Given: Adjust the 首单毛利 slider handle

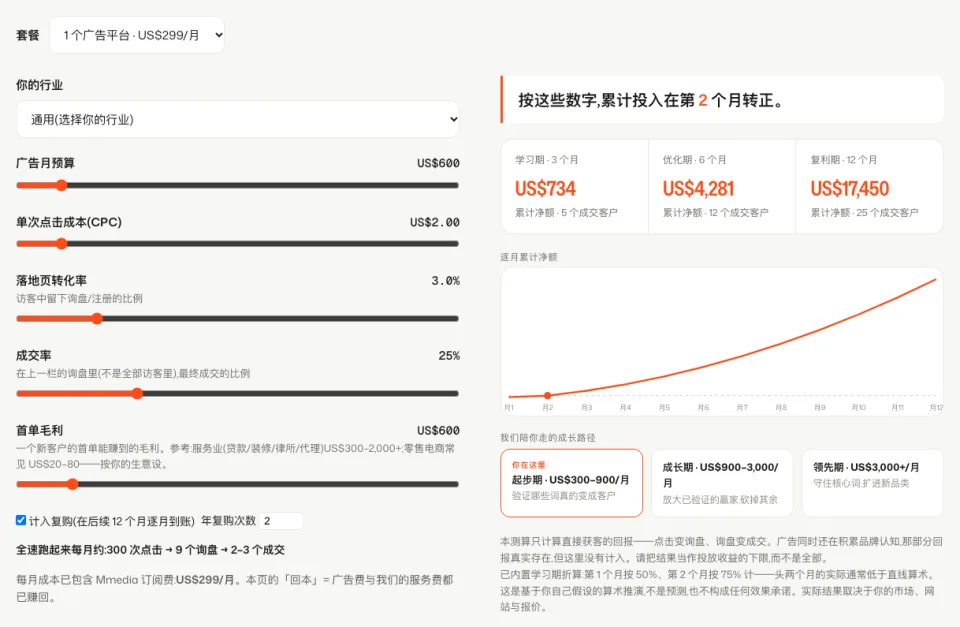Looking at the screenshot, I should pos(72,484).
